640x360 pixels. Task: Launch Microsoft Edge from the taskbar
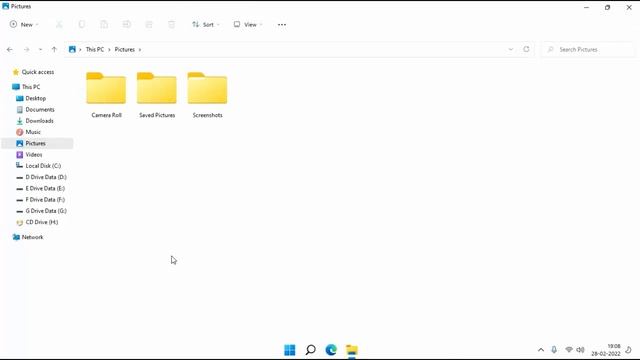click(331, 350)
